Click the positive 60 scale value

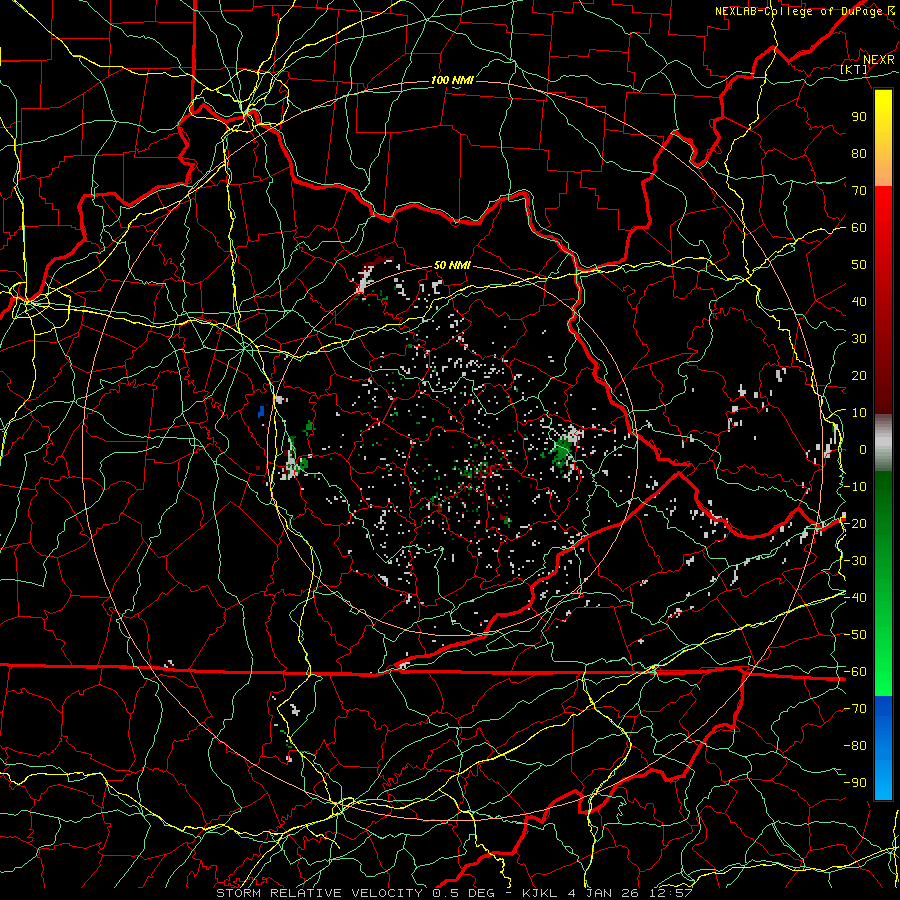pyautogui.click(x=859, y=227)
